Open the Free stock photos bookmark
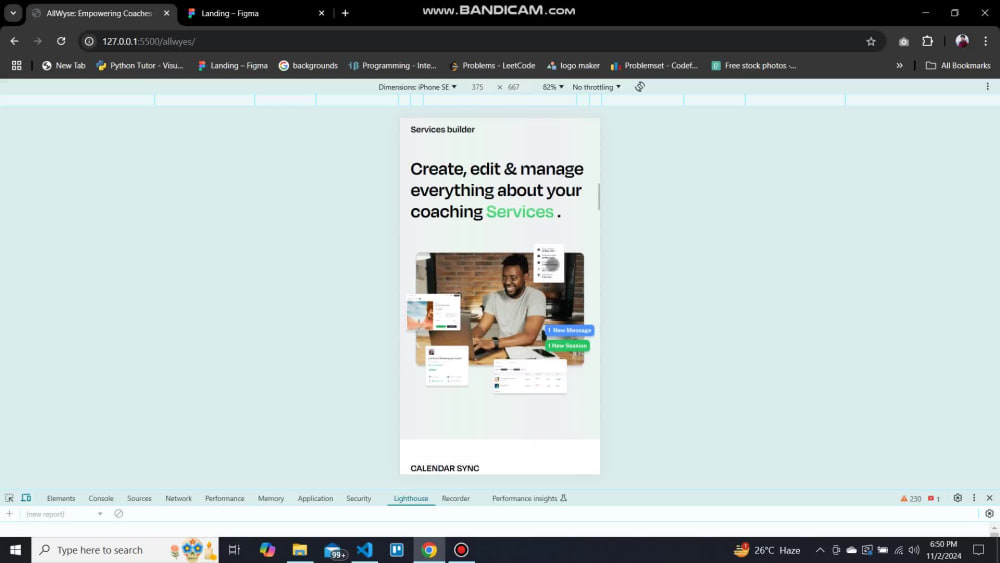 [x=753, y=65]
